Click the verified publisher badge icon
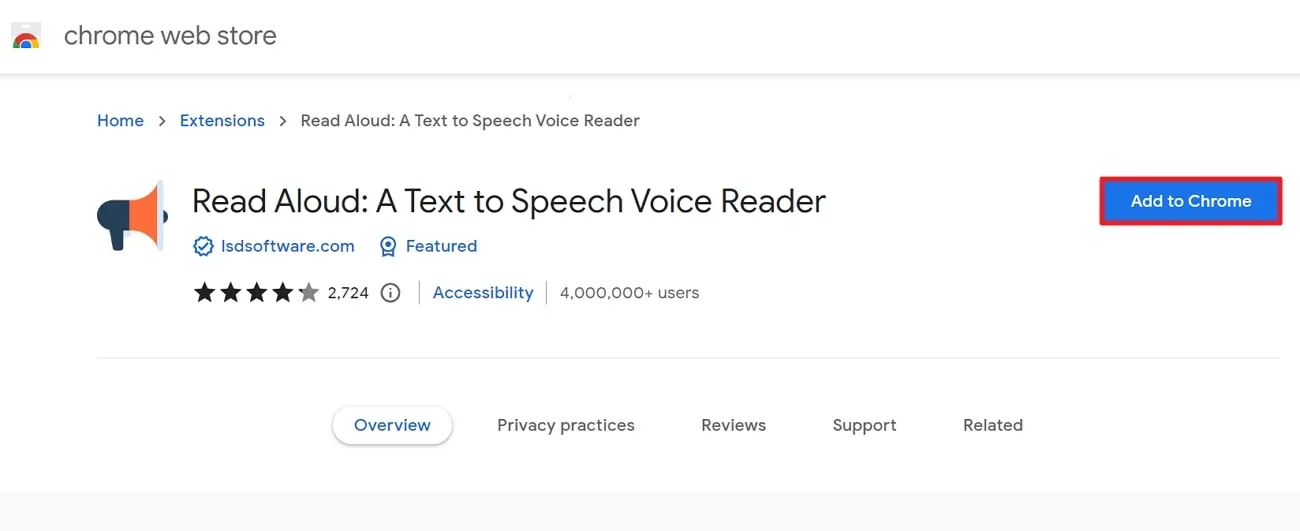The image size is (1300, 531). point(203,246)
